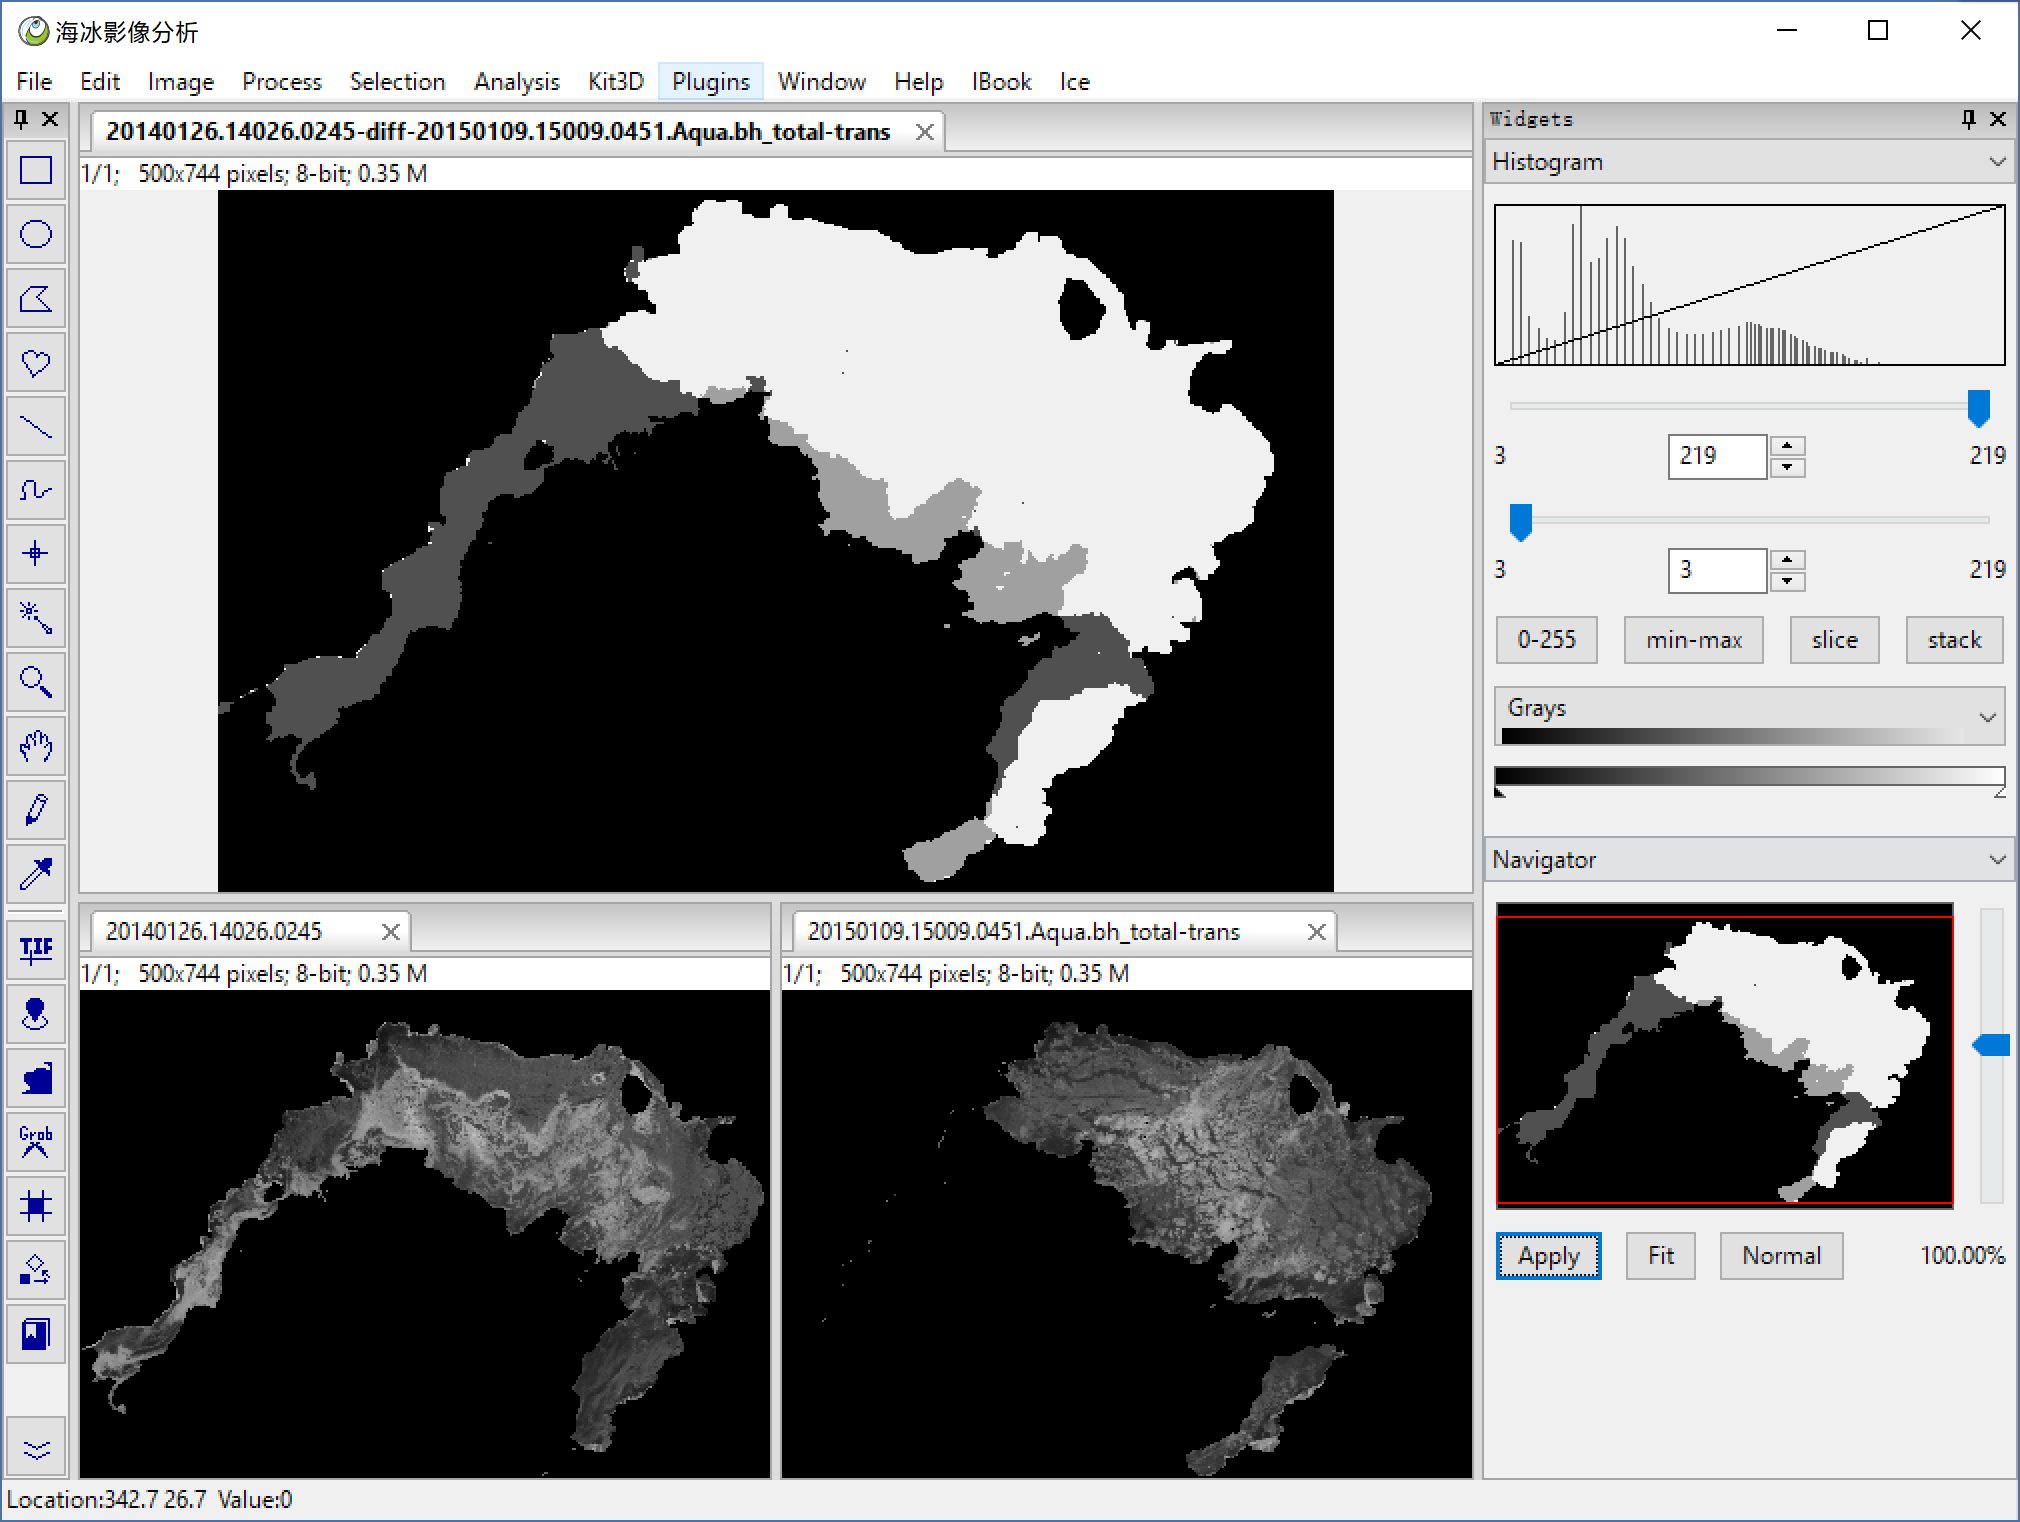Image resolution: width=2020 pixels, height=1522 pixels.
Task: Collapse the Histogram widget section
Action: pyautogui.click(x=1997, y=162)
